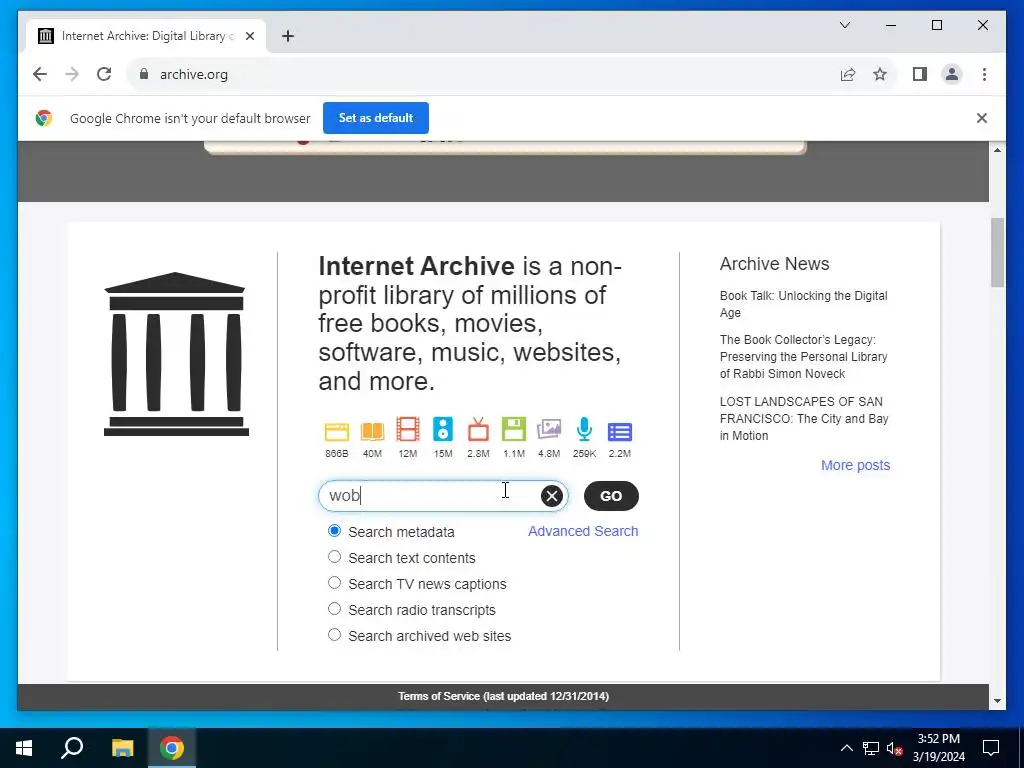Click Set as default button
Image resolution: width=1024 pixels, height=768 pixels.
376,118
